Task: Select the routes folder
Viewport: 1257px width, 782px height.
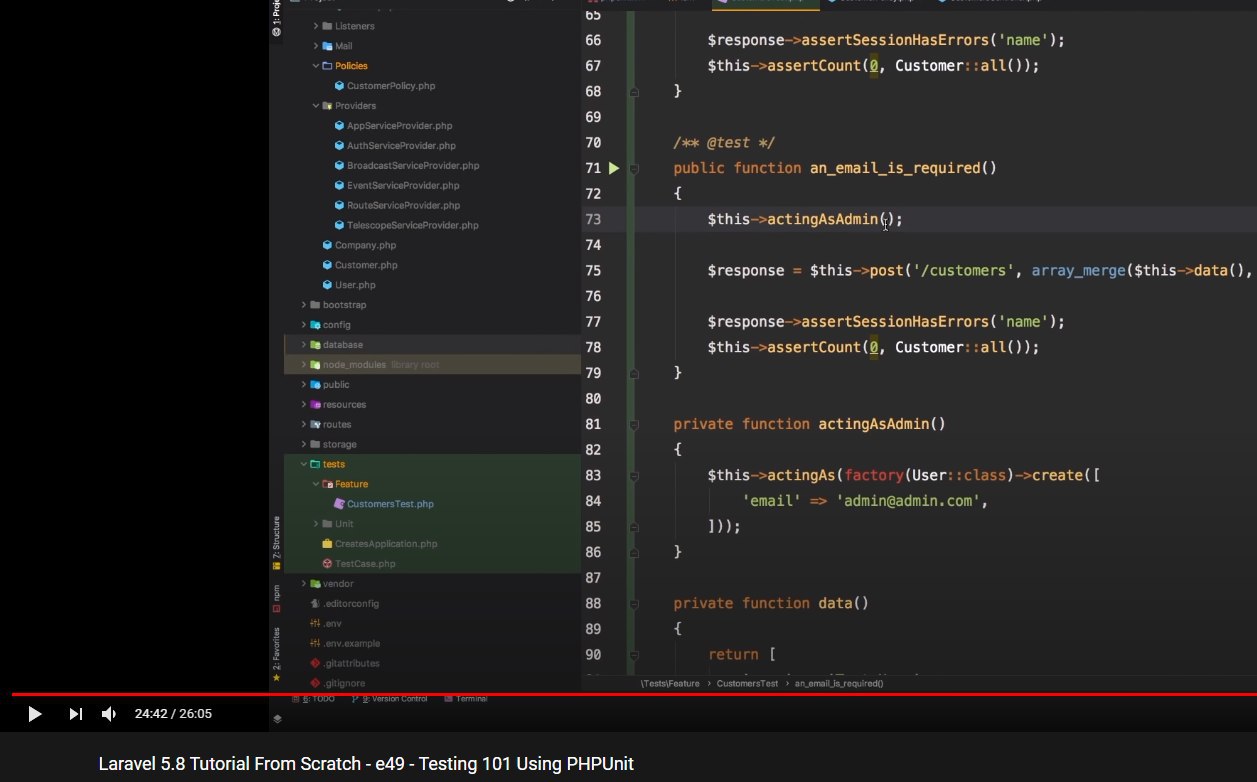Action: coord(337,425)
